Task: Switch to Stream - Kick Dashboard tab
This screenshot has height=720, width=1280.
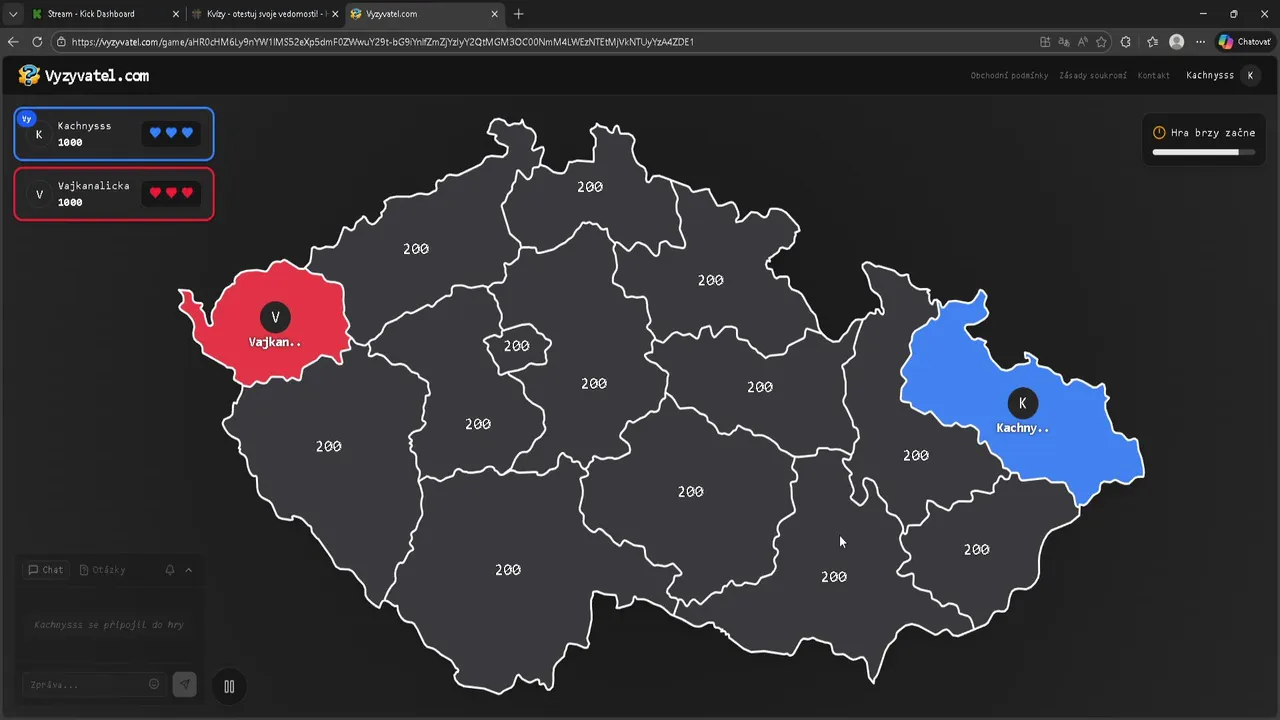Action: [104, 14]
